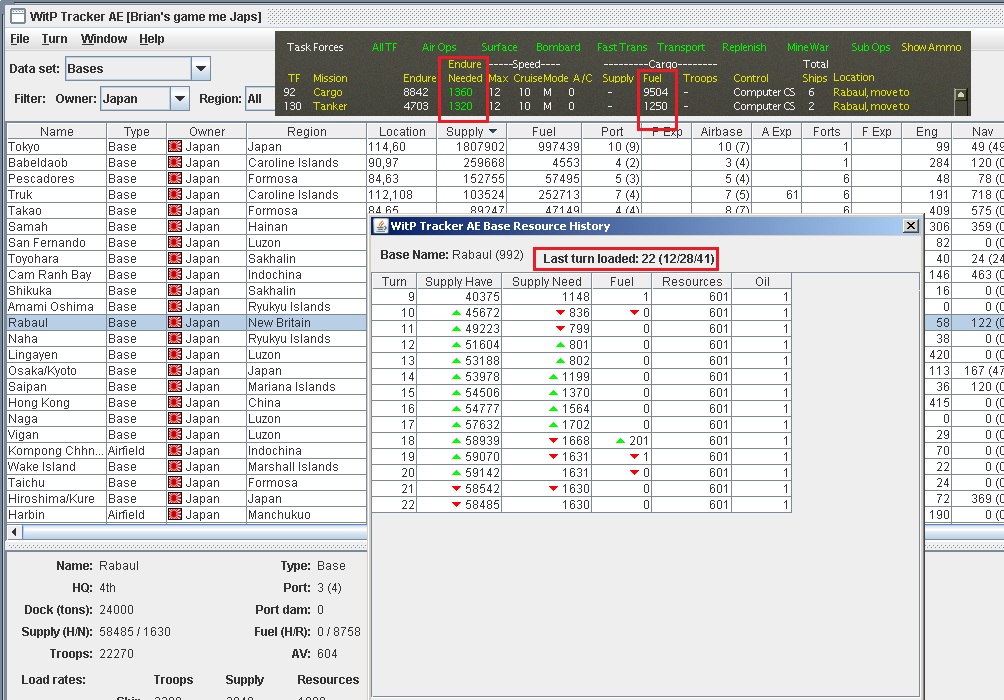The height and width of the screenshot is (700, 1004).
Task: Sort bases by the Location column
Action: point(402,131)
